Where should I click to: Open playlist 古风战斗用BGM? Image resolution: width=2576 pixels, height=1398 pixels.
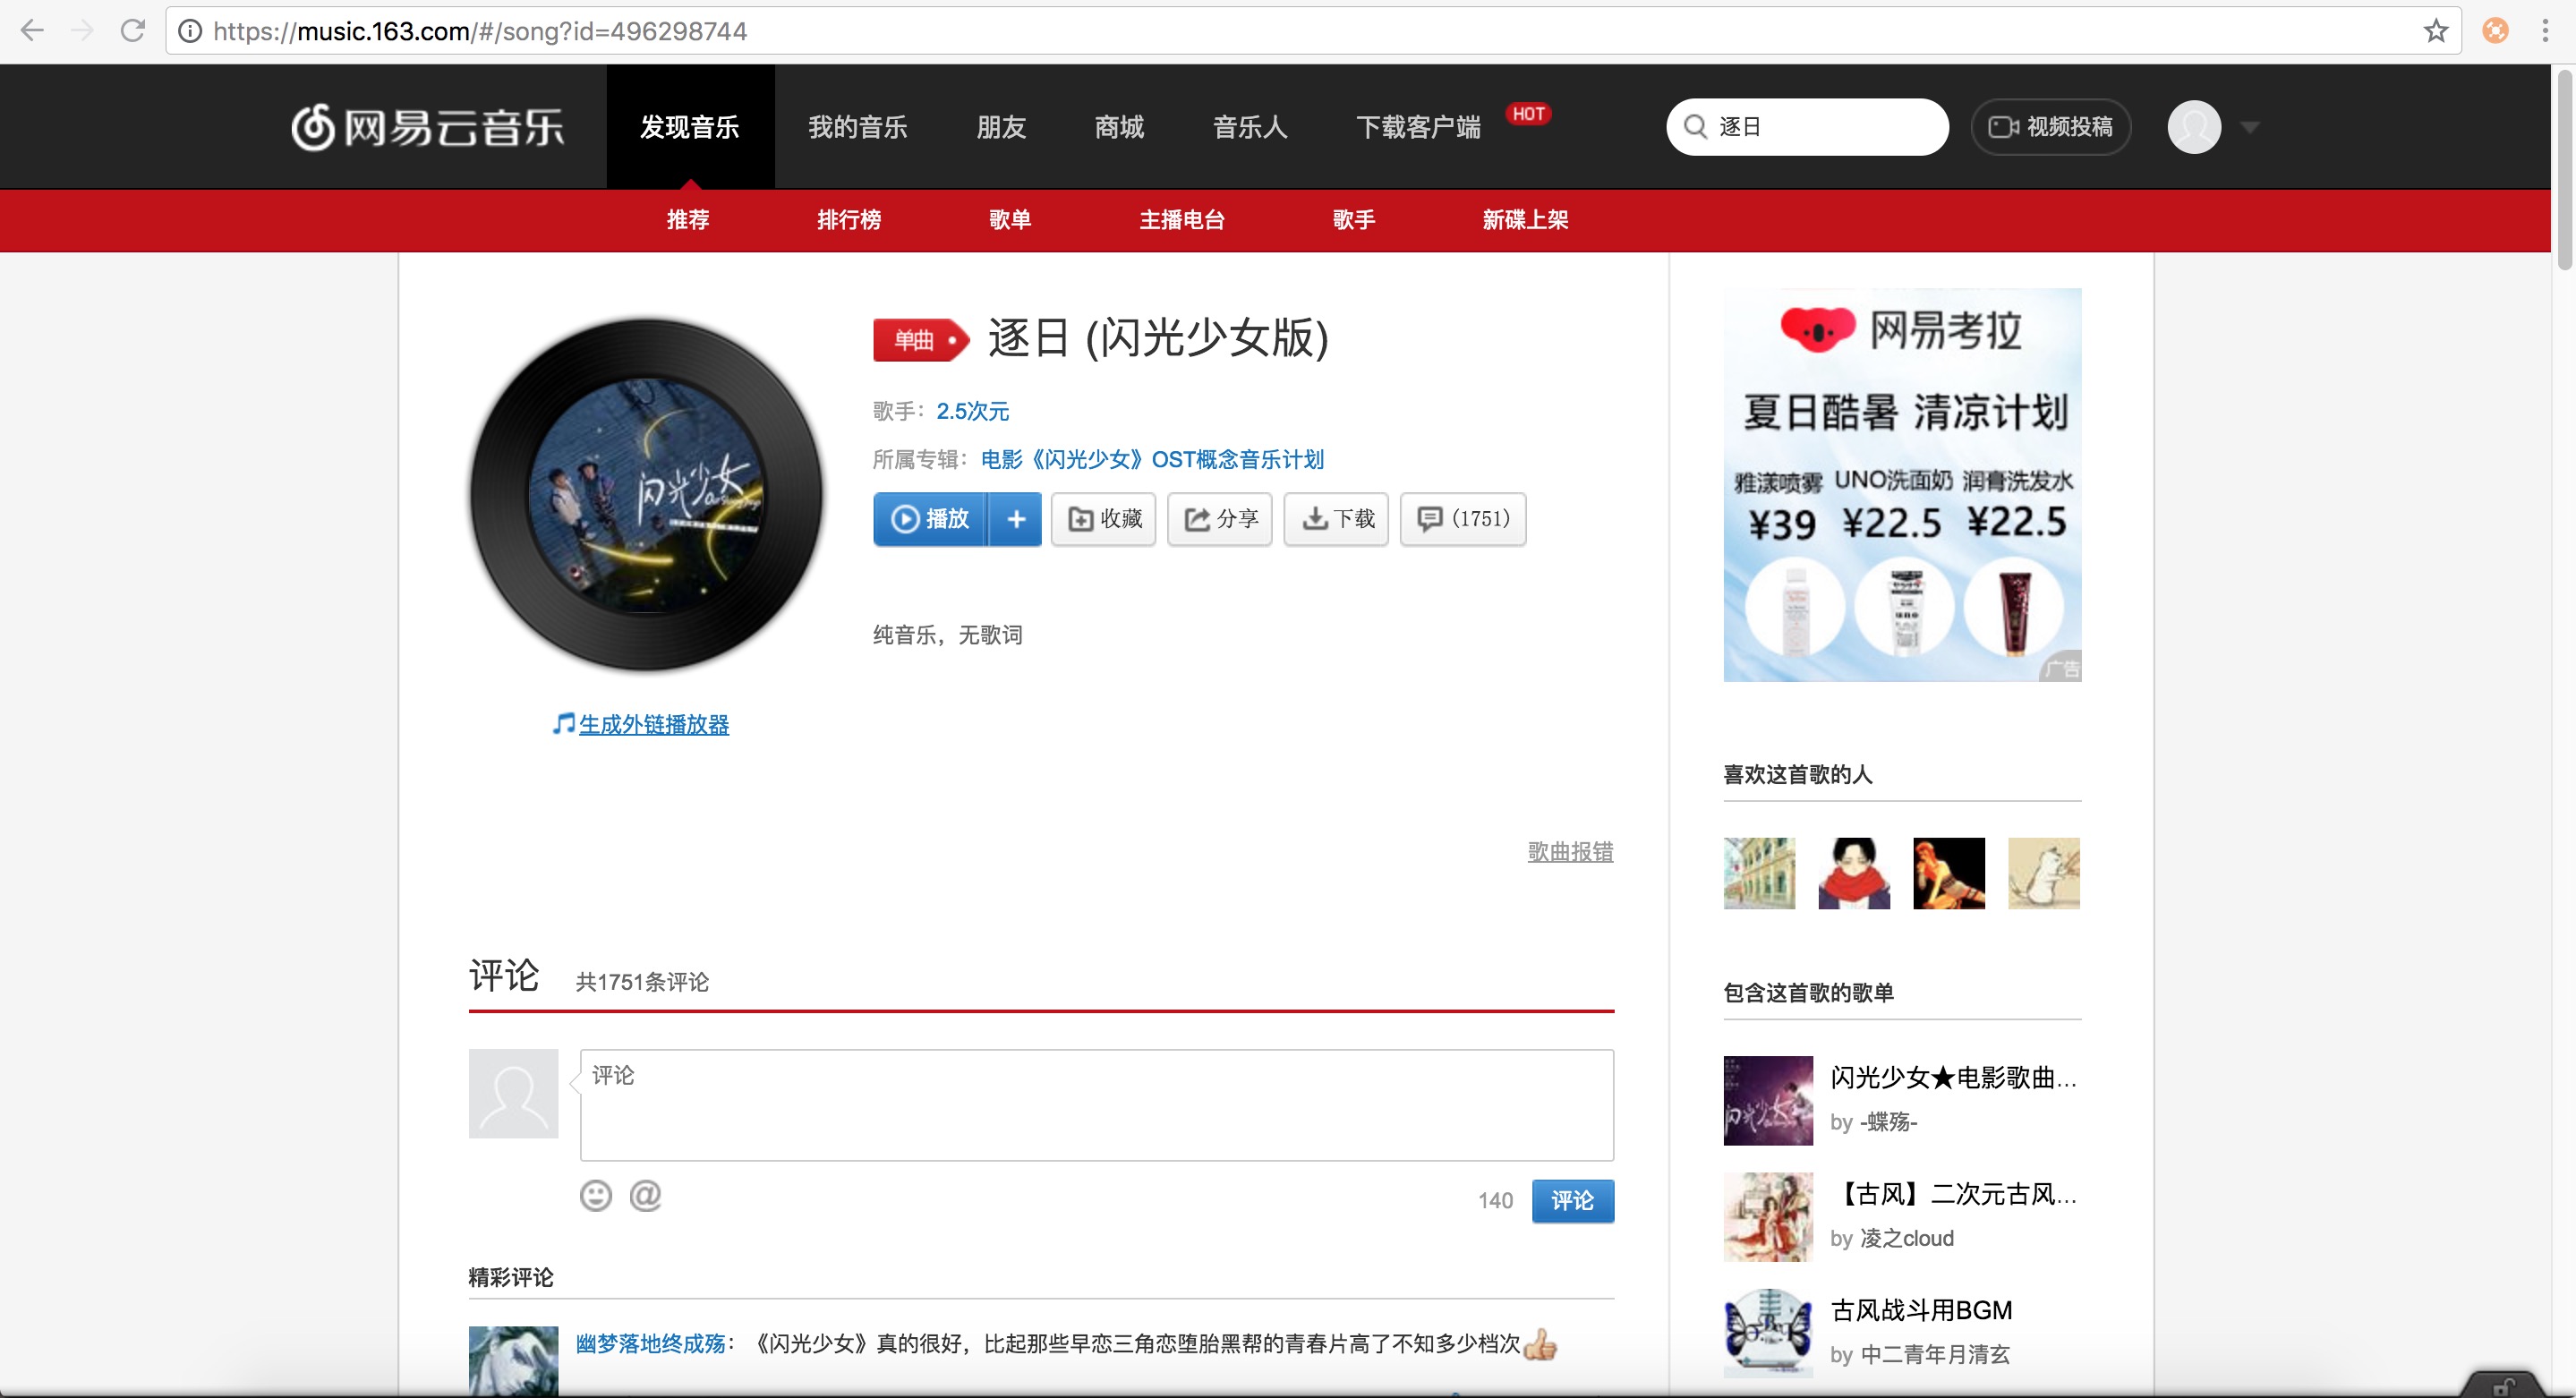click(x=1921, y=1310)
